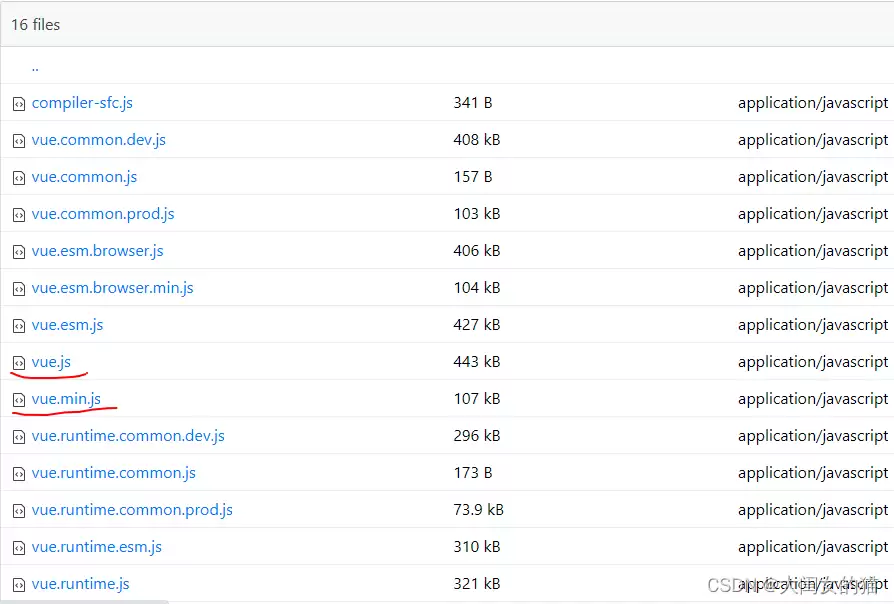Click the application/javascript type in vue.runtime.esm.js row
894x604 pixels.
813,548
